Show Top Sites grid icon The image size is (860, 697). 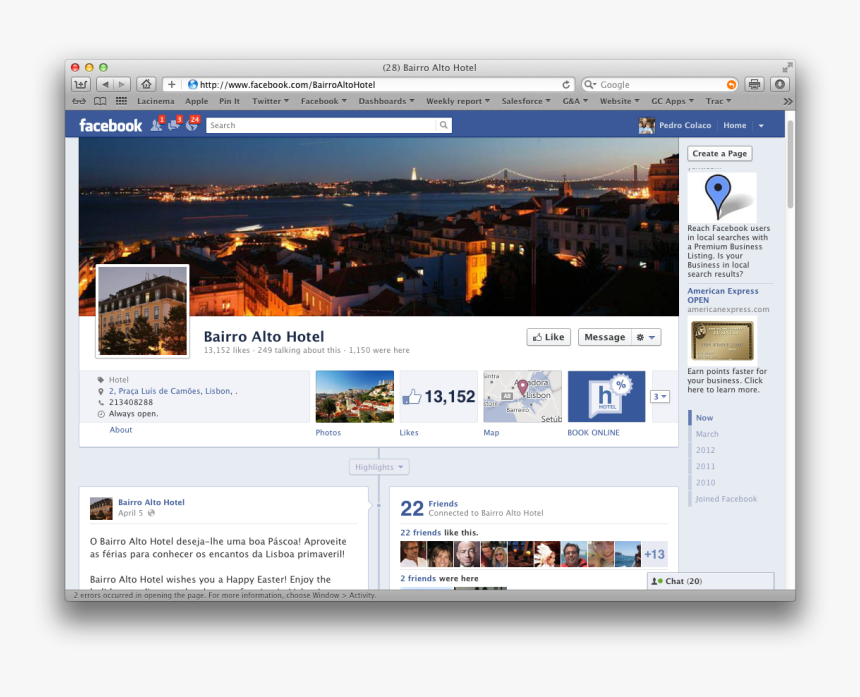point(121,101)
